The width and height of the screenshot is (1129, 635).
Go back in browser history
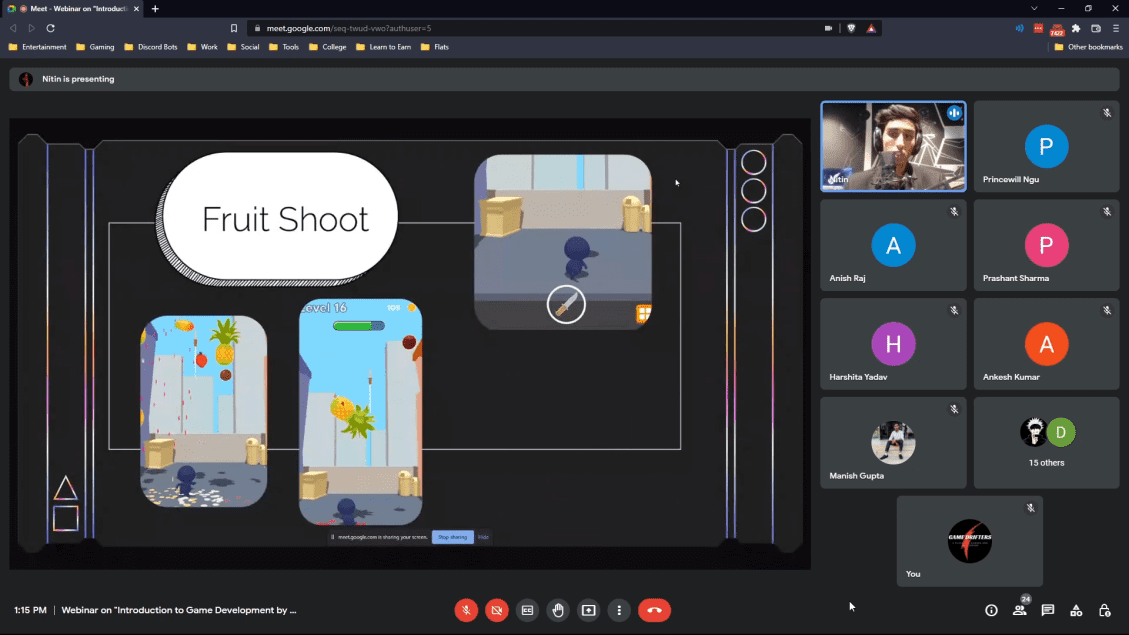tap(13, 28)
